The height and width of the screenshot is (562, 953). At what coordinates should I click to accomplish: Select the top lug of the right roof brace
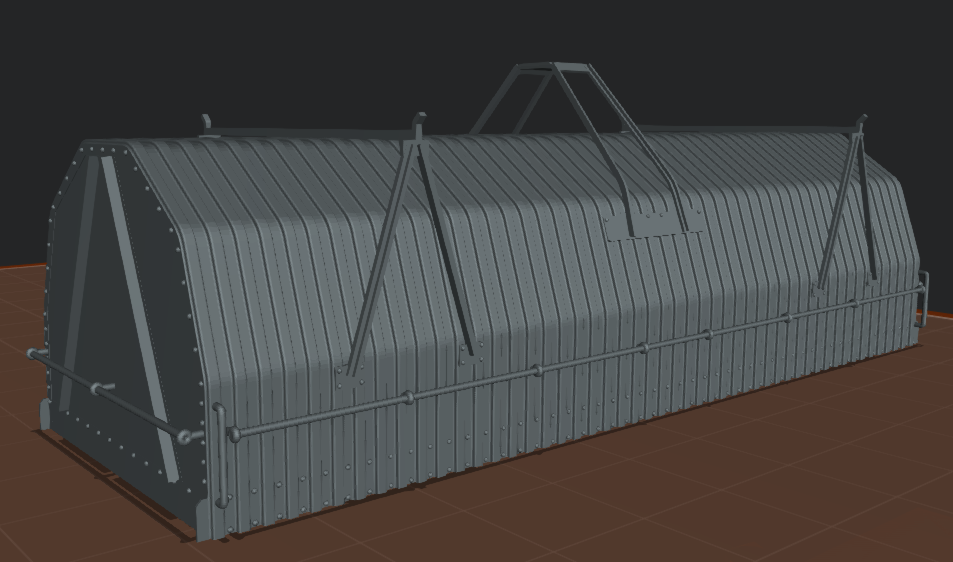coord(860,123)
